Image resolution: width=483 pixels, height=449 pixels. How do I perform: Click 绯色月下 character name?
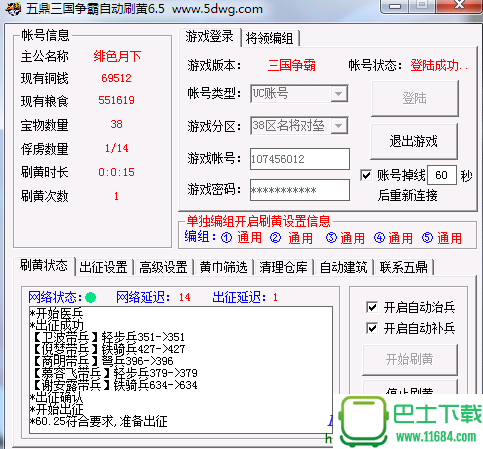117,56
